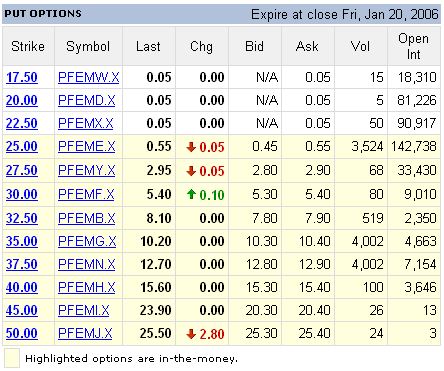
Task: Select ask value 15.40
Action: tap(314, 287)
